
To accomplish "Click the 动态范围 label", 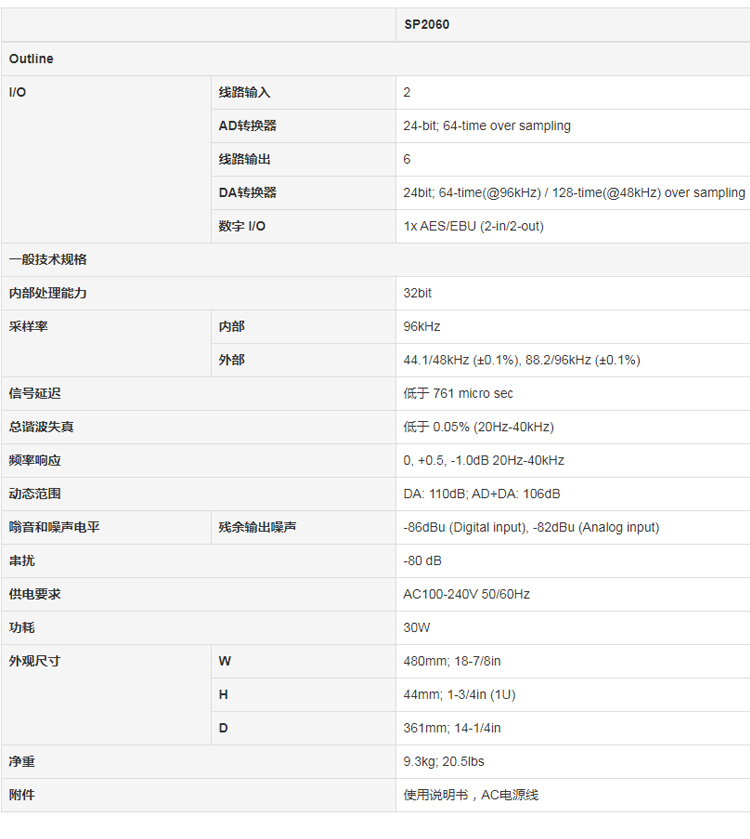I will [35, 494].
